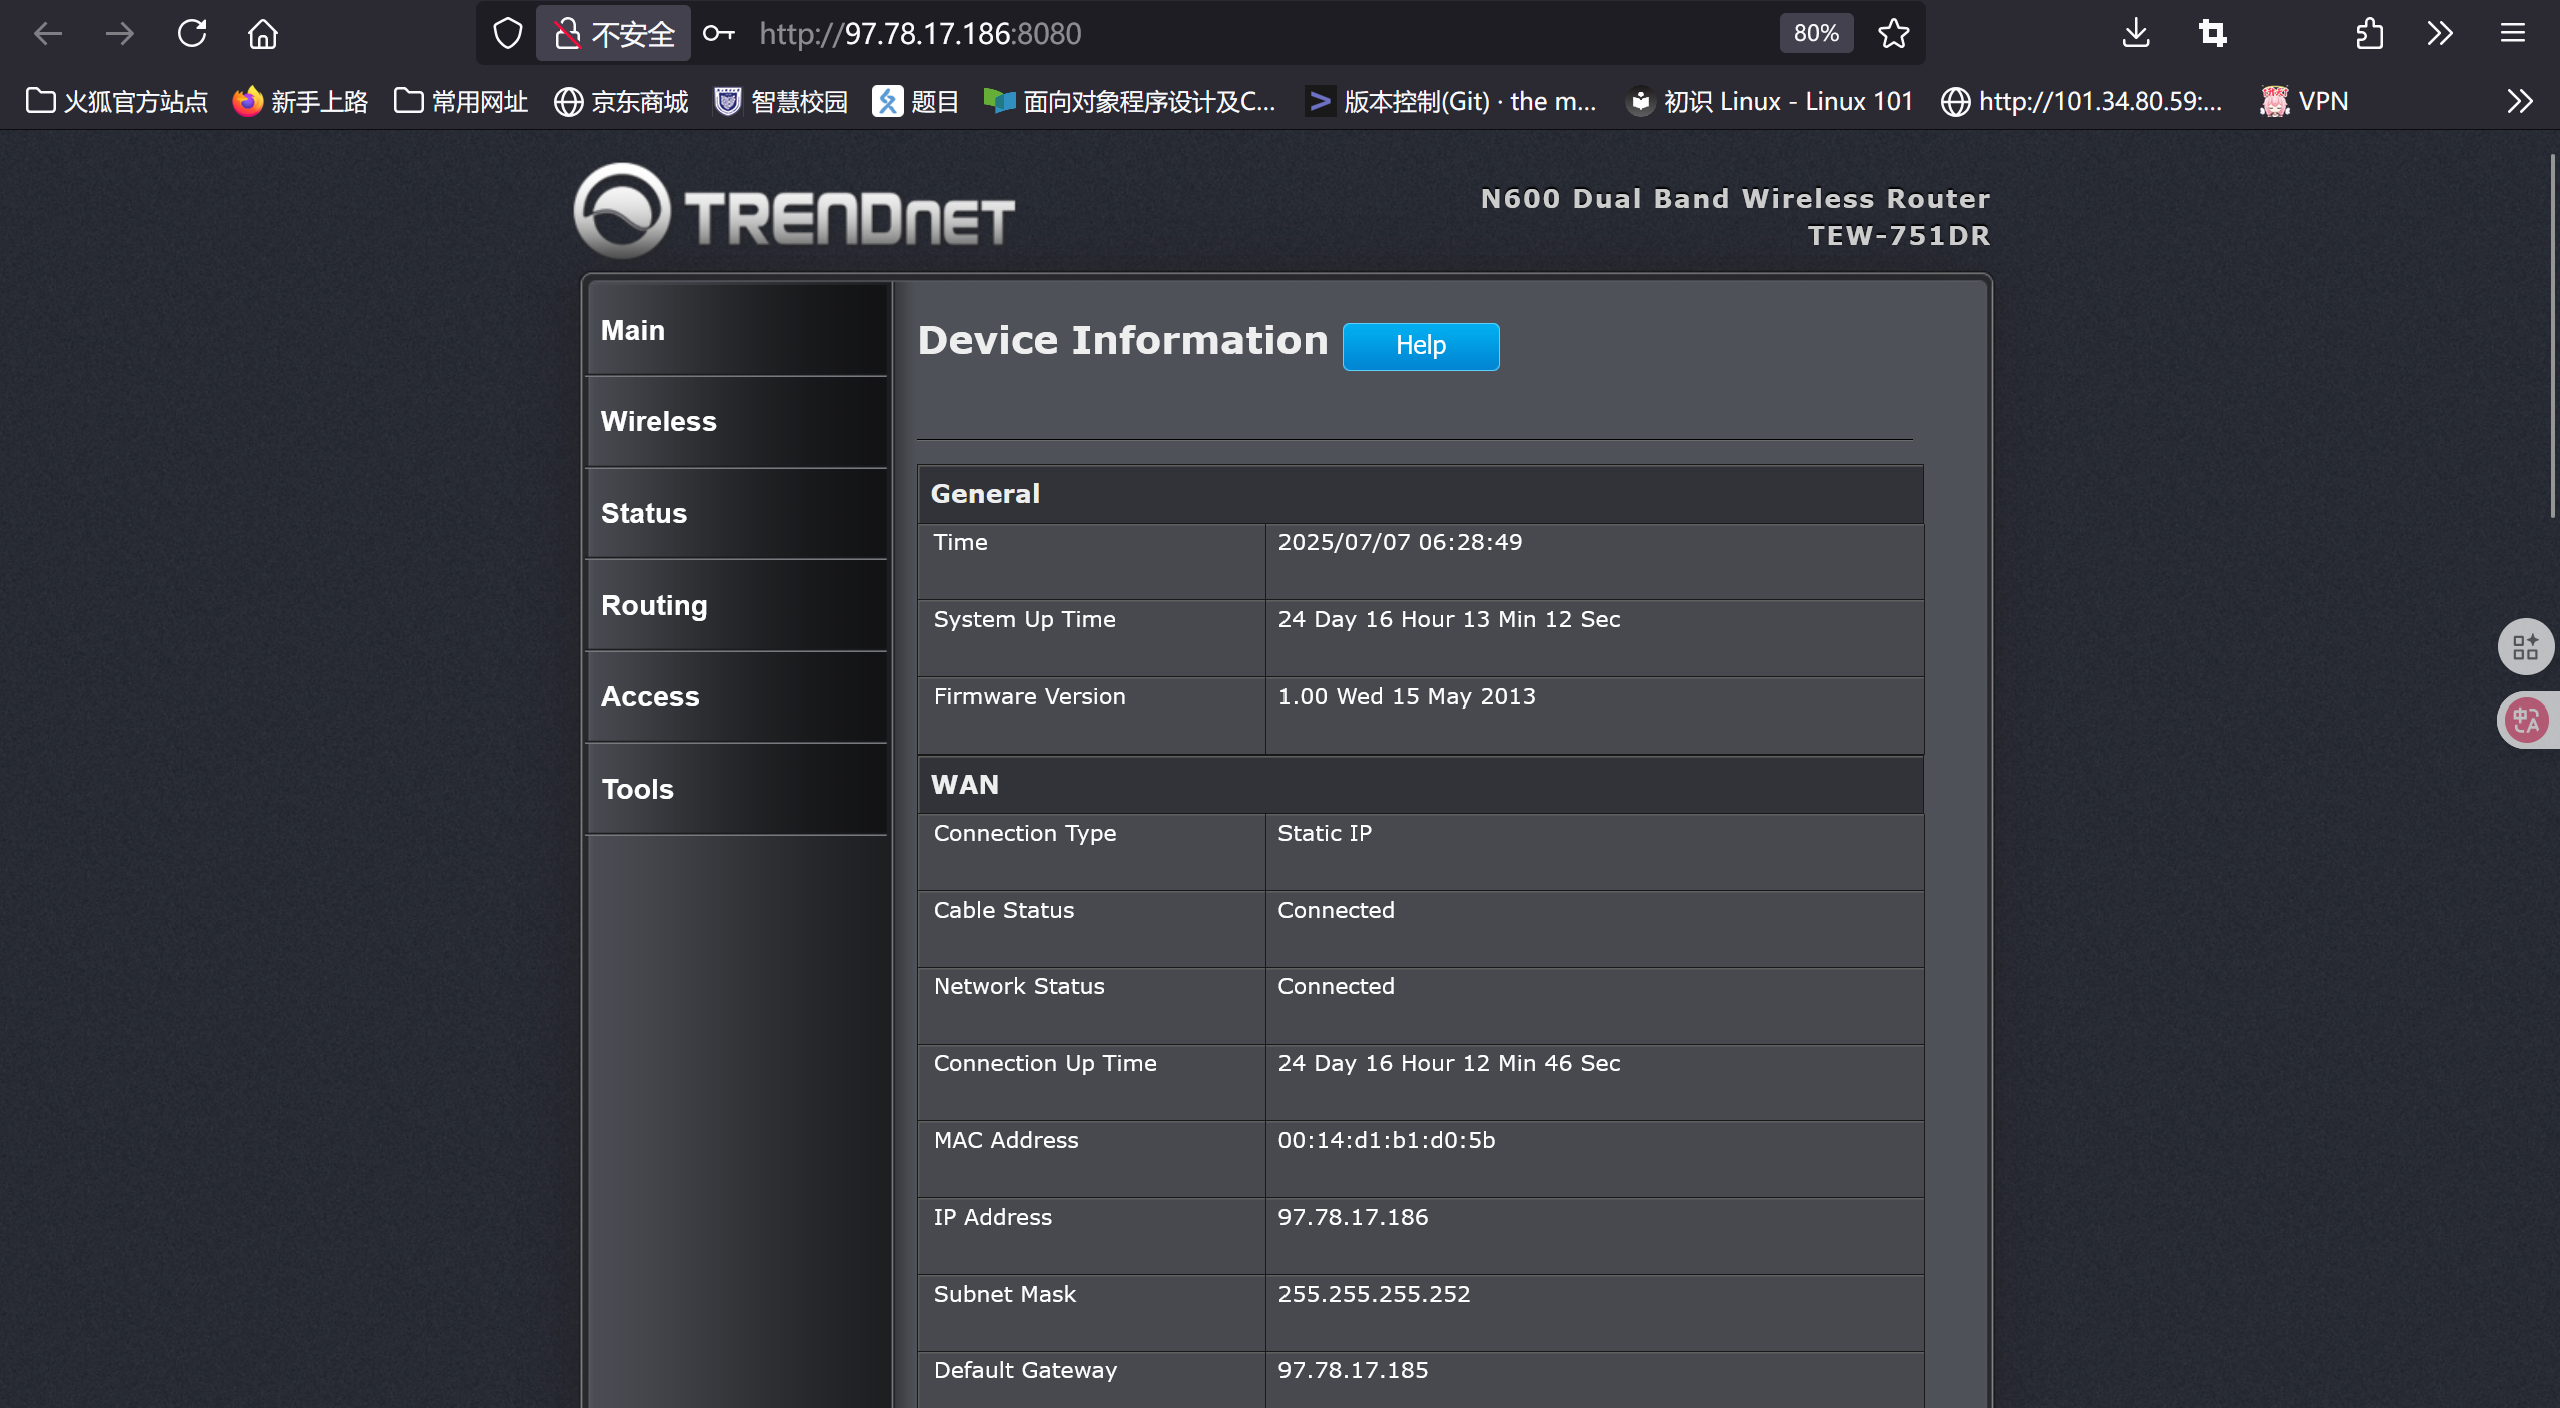Bookmark this page with the star icon
The height and width of the screenshot is (1408, 2560).
click(x=1894, y=34)
